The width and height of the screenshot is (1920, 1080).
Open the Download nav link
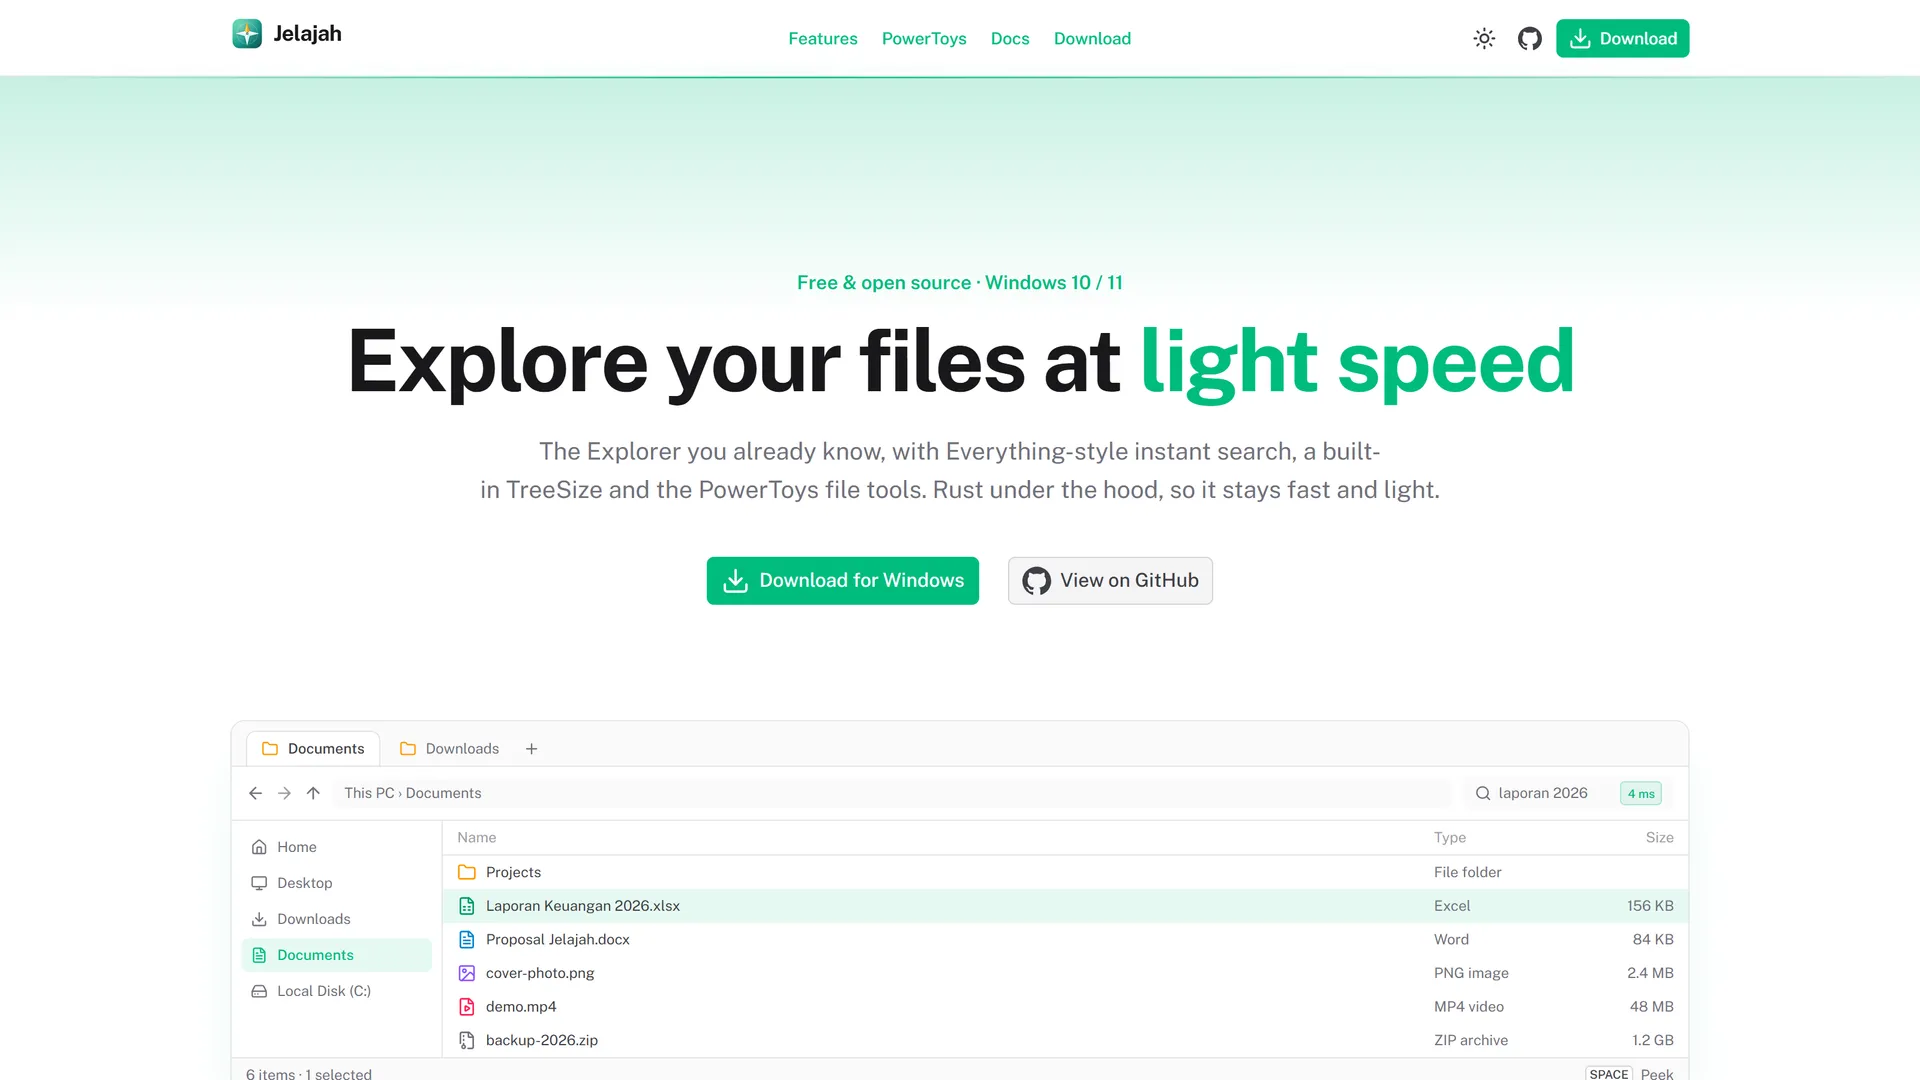[x=1092, y=39]
